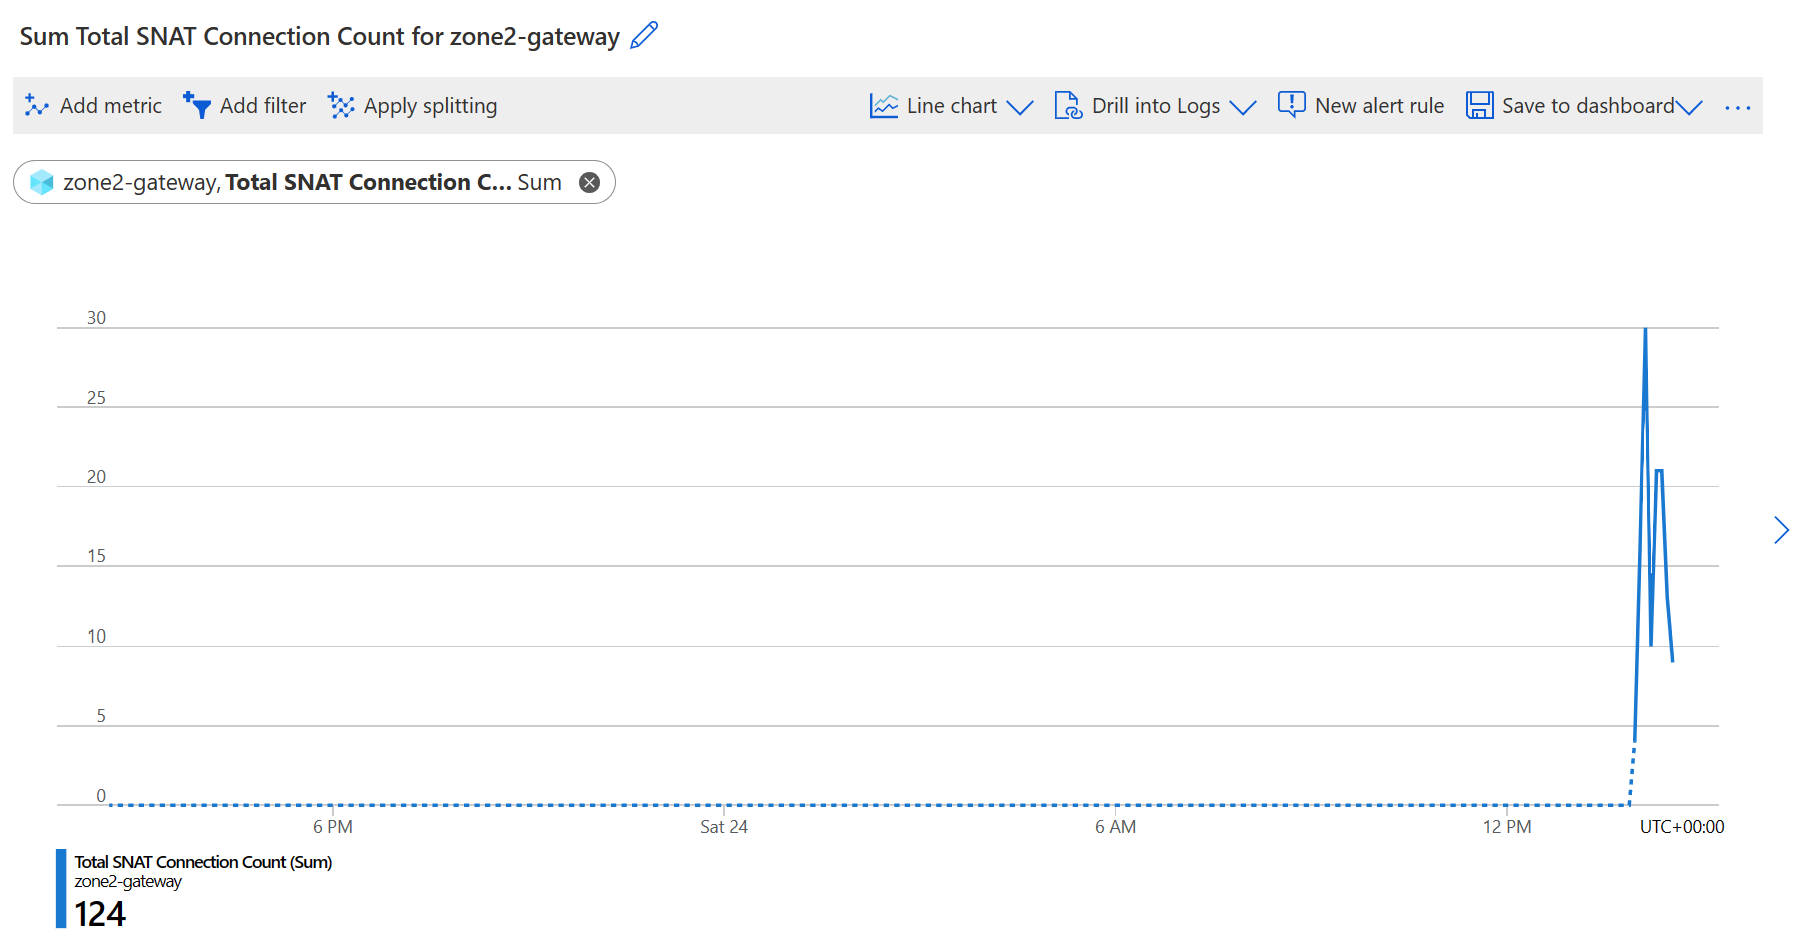Select New alert rule
1793x946 pixels.
(1379, 105)
